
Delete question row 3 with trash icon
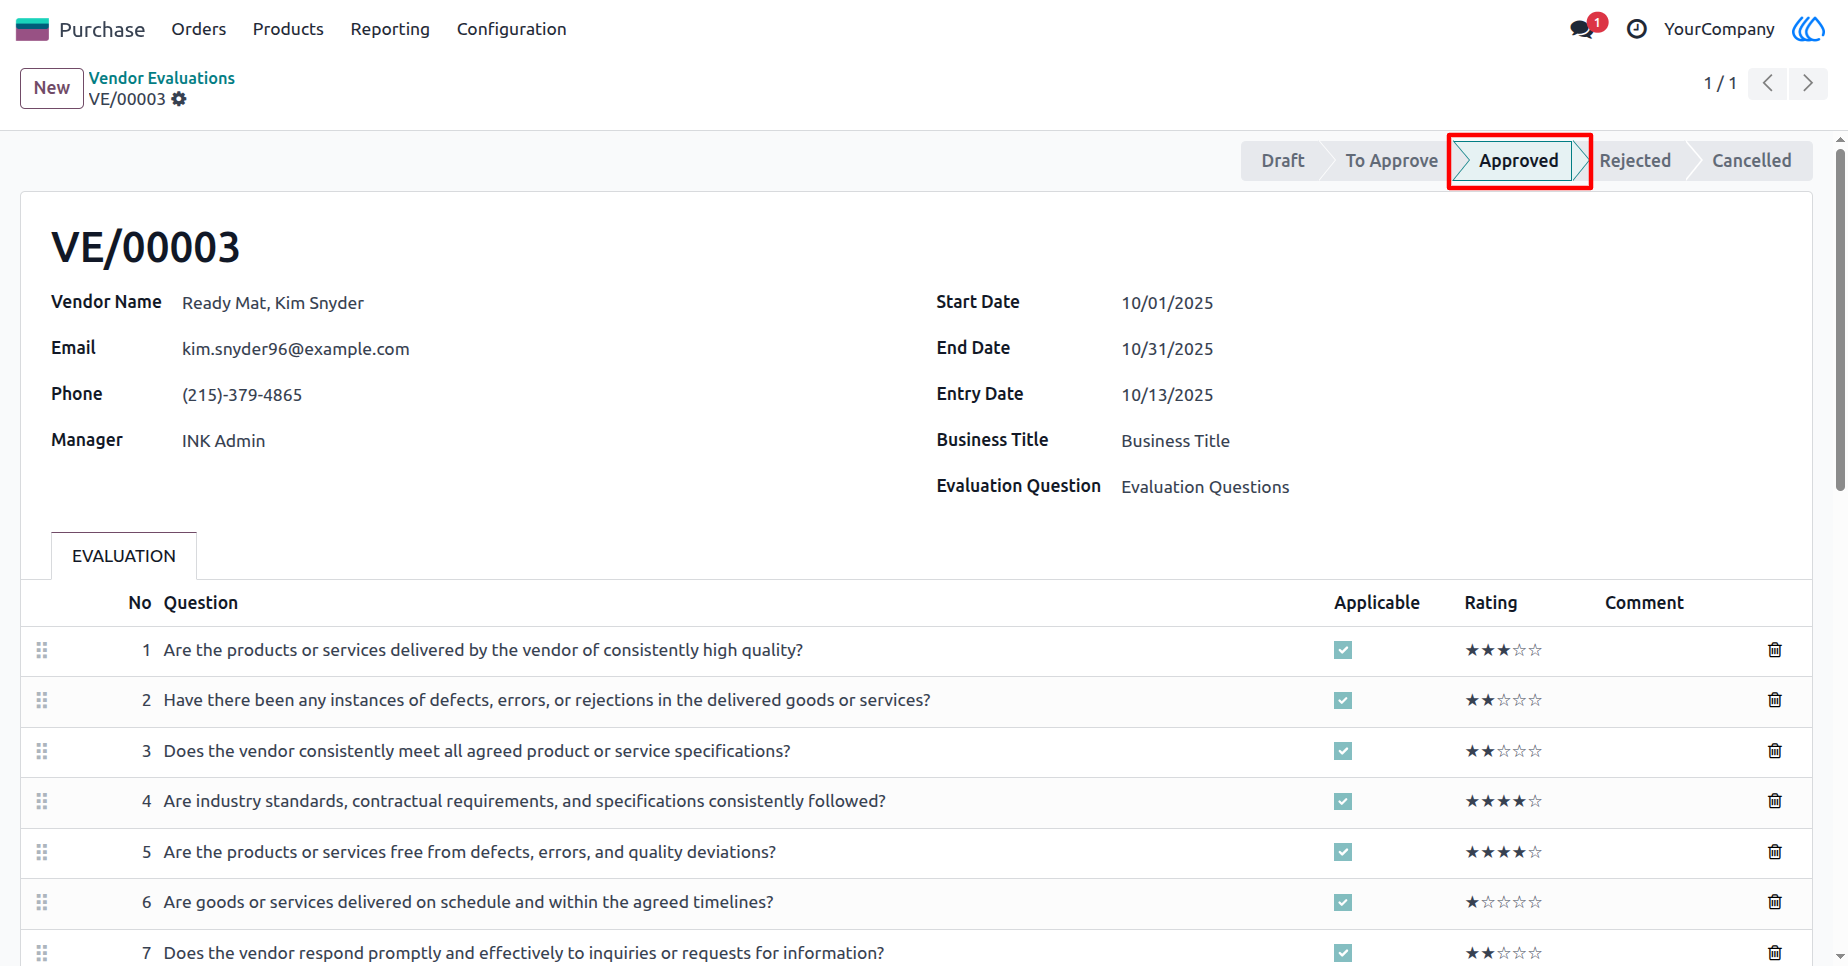[1775, 751]
